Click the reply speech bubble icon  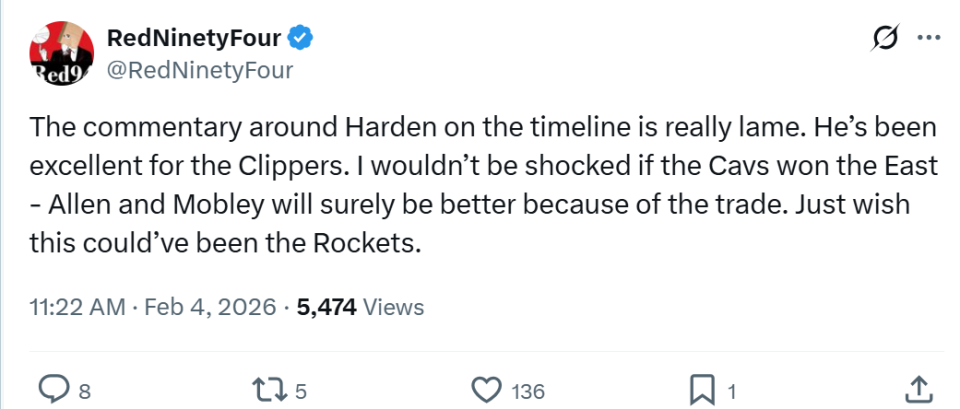coord(51,388)
